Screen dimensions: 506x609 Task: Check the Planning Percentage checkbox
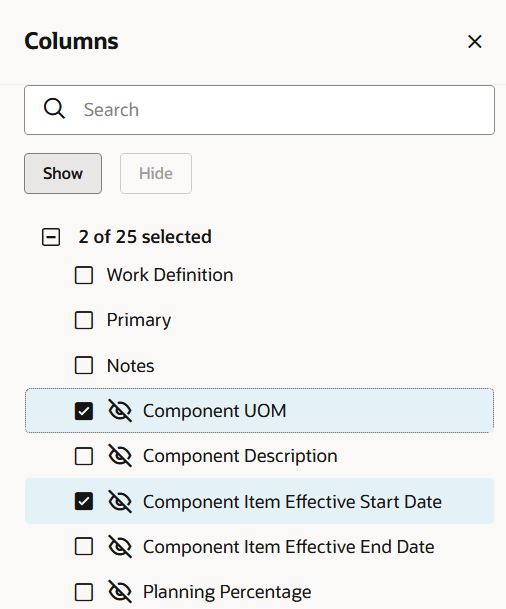coord(84,592)
